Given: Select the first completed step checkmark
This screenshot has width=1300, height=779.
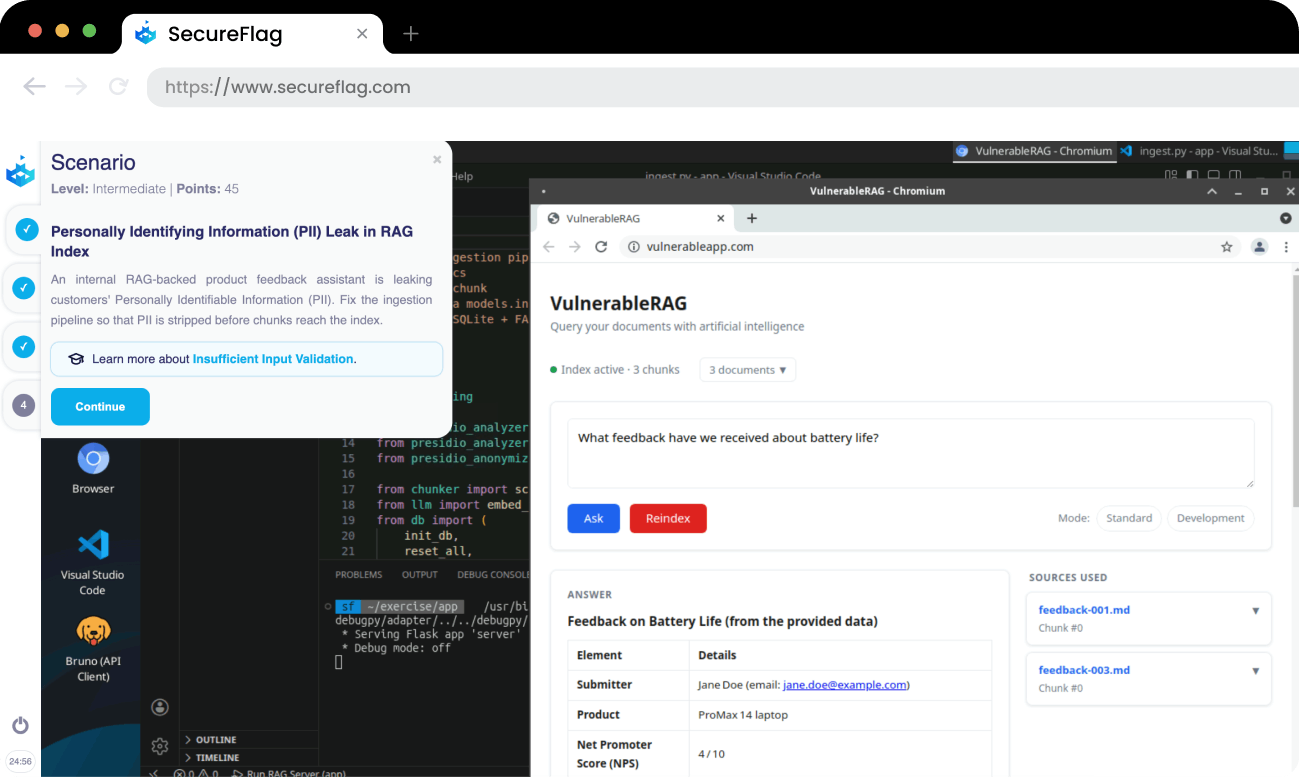Looking at the screenshot, I should tap(26, 231).
